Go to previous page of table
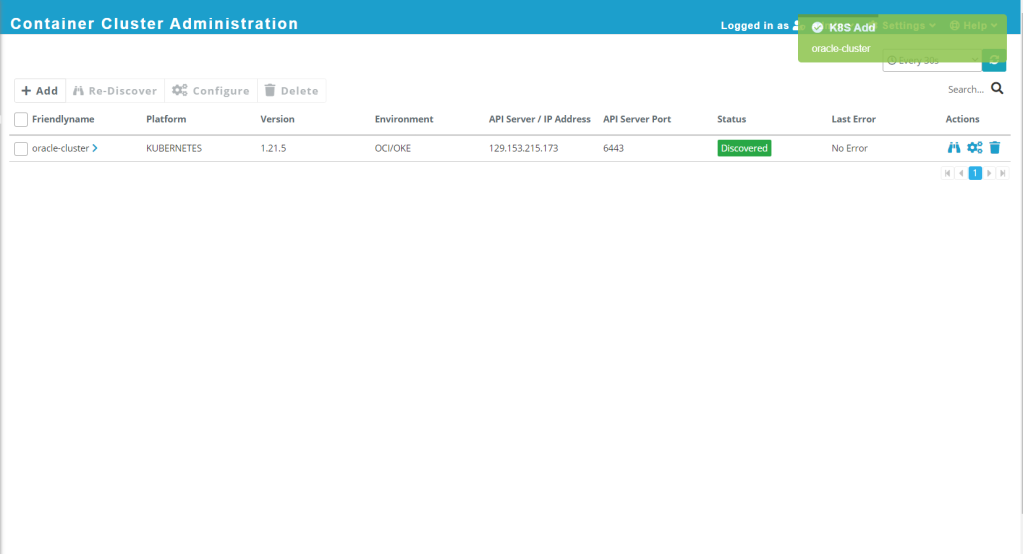Image resolution: width=1023 pixels, height=554 pixels. pyautogui.click(x=961, y=173)
